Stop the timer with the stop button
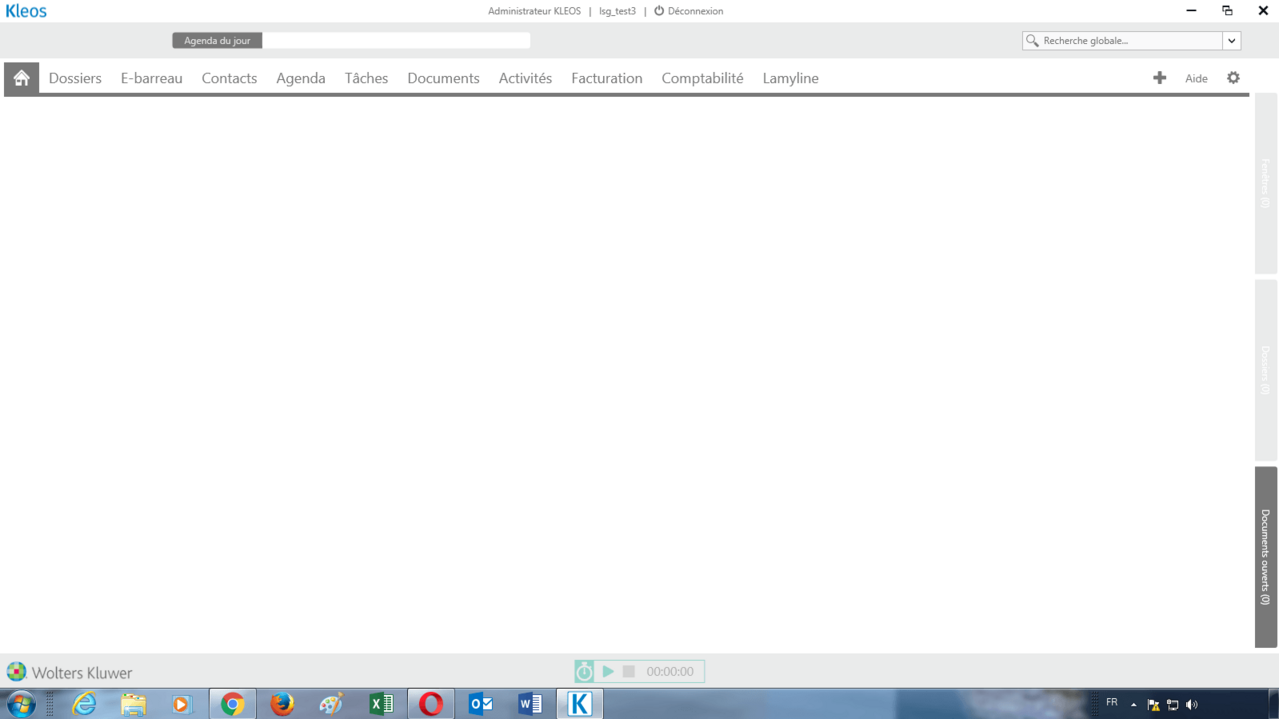1279x719 pixels. (x=629, y=672)
